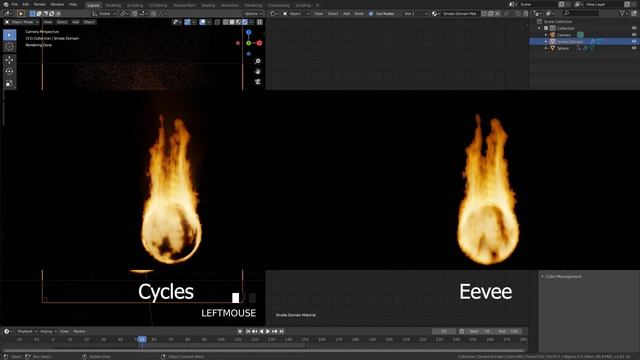Expand the Camera item in outliner
Screen dimensions: 640x360
pyautogui.click(x=546, y=35)
